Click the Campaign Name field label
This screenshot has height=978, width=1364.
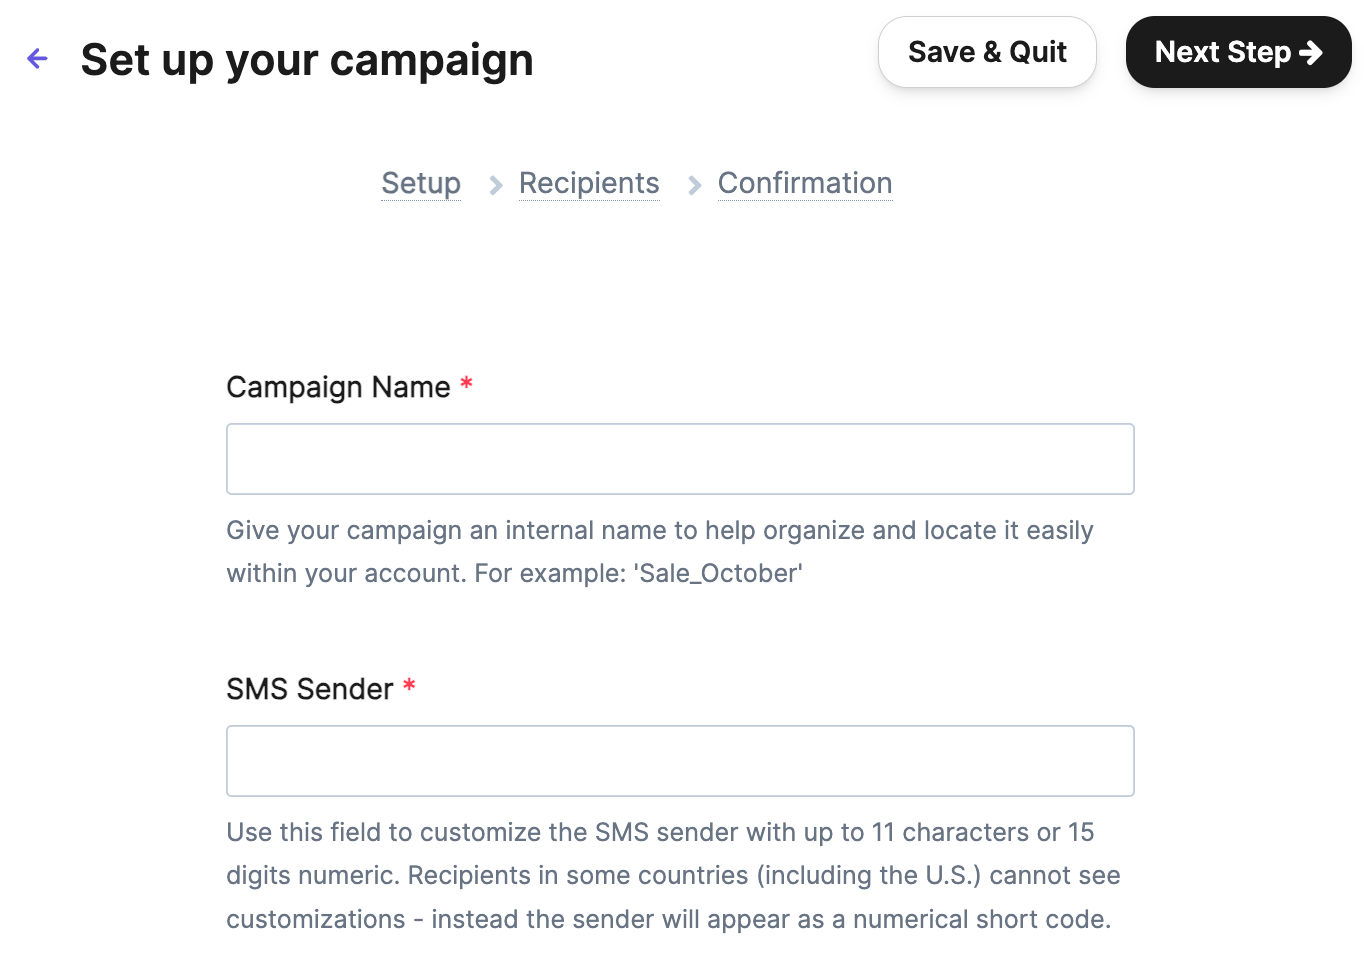pos(338,387)
